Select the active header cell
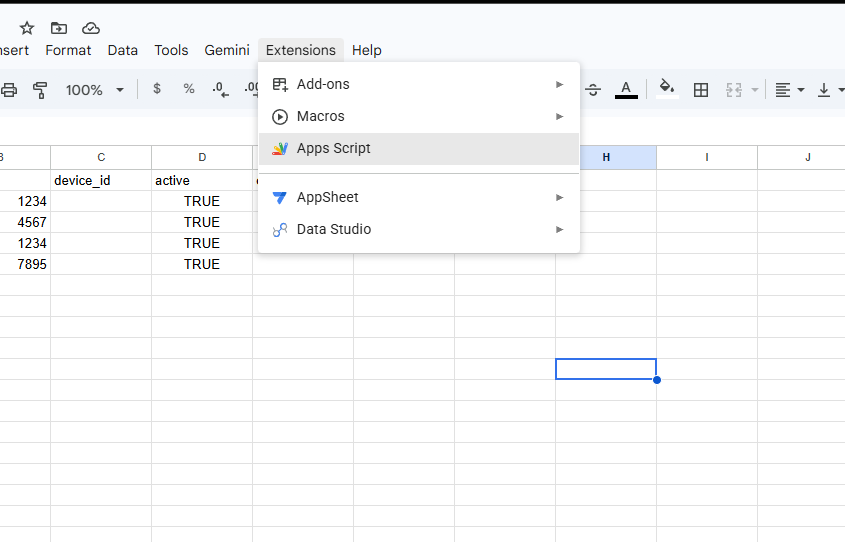The image size is (845, 542). [x=202, y=180]
